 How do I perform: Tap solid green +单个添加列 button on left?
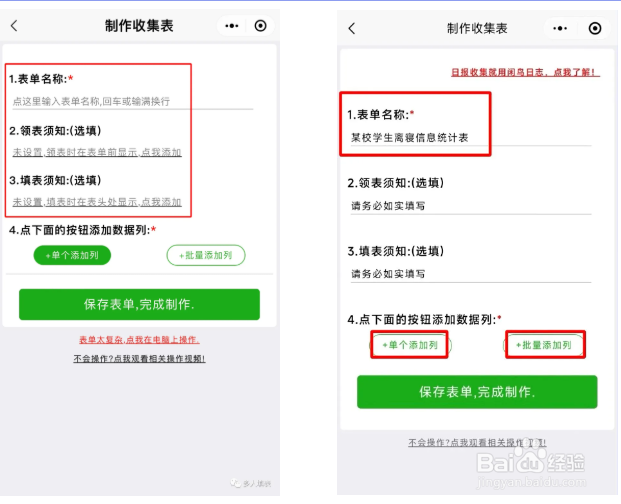[72, 255]
